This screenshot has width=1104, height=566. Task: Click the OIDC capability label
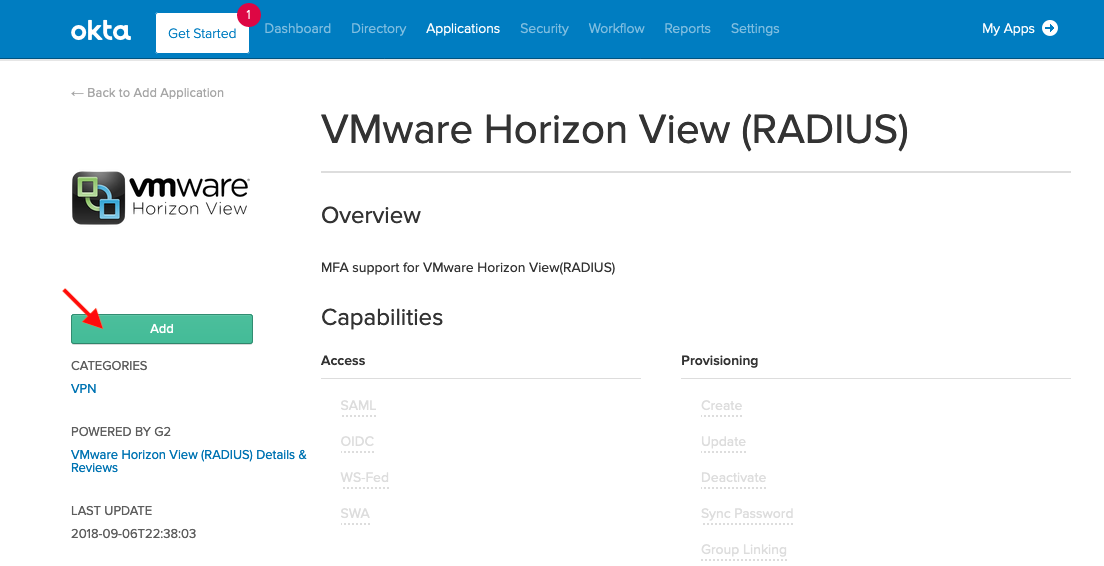357,442
